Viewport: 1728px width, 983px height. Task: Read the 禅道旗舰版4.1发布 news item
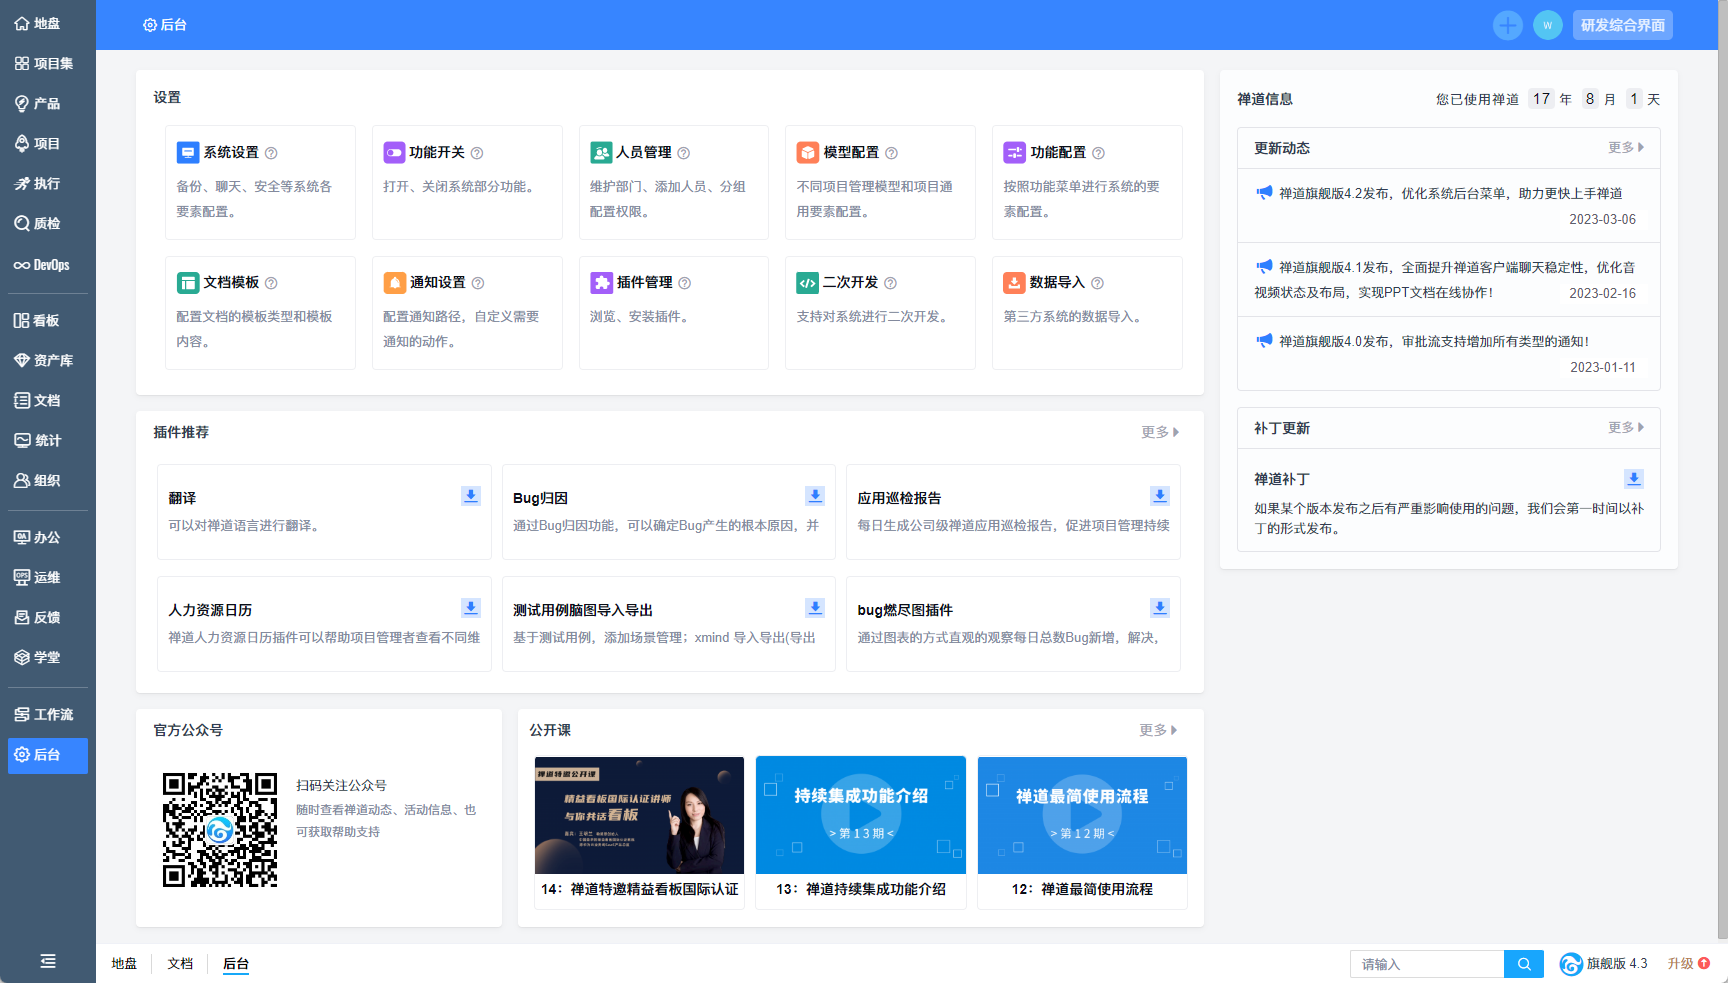pyautogui.click(x=1449, y=280)
